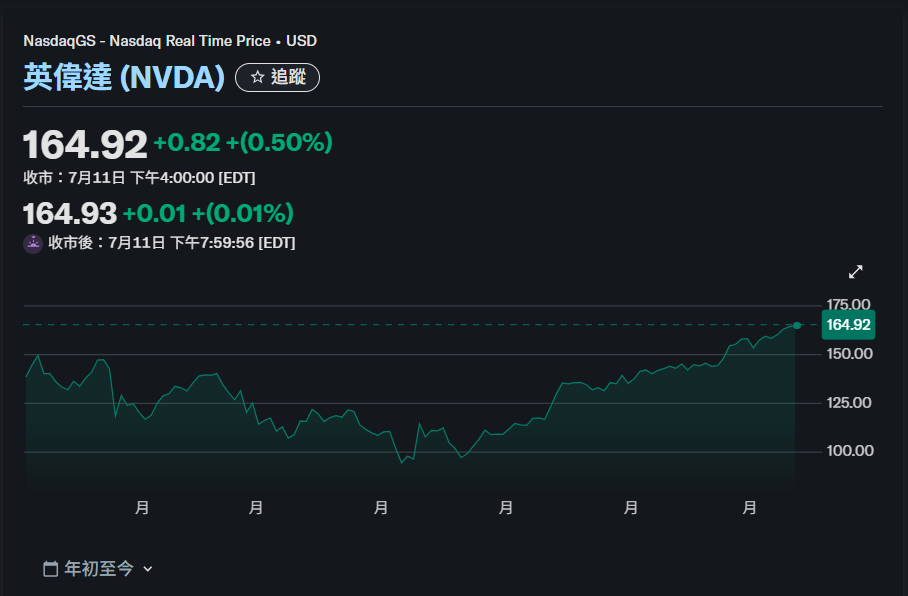This screenshot has height=596, width=908.
Task: Click the 175.00 y-axis label
Action: point(848,305)
